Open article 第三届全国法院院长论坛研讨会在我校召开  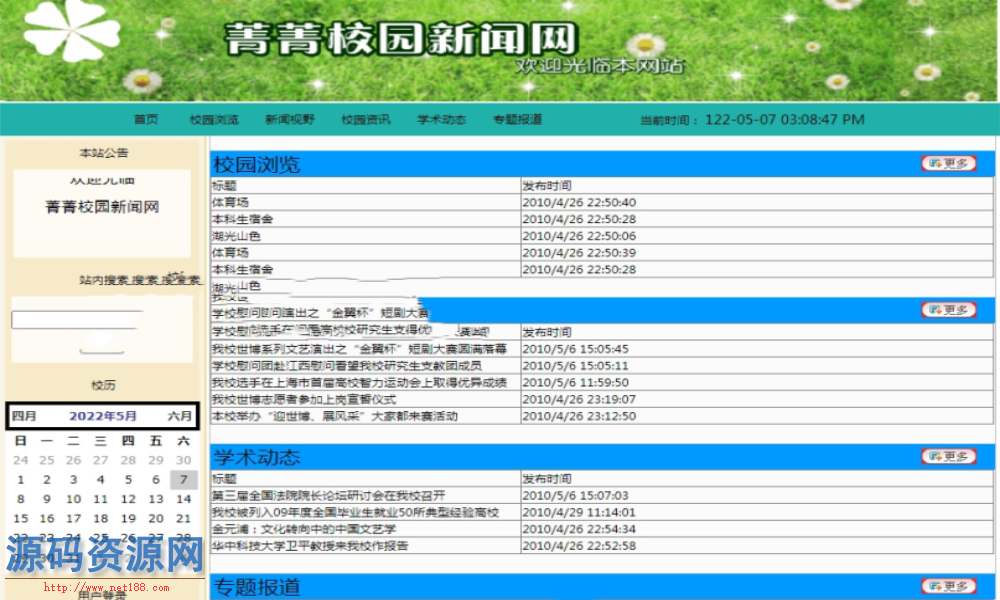[328, 496]
